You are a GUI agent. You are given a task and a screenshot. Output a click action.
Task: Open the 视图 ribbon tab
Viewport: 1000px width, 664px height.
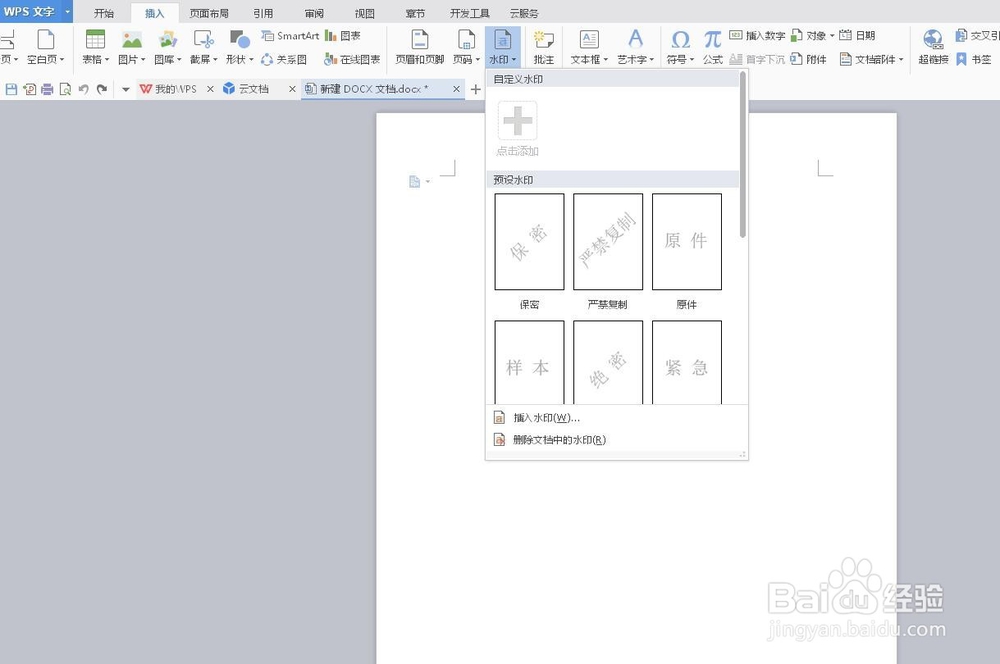pyautogui.click(x=364, y=13)
